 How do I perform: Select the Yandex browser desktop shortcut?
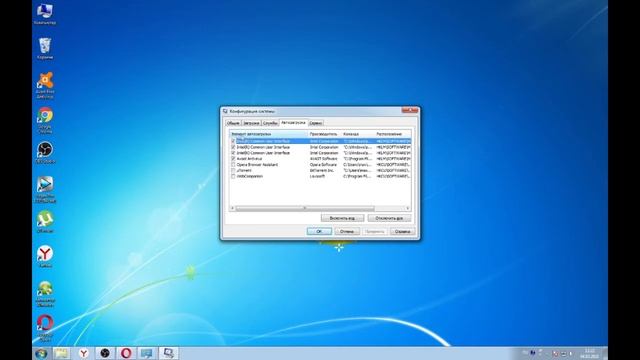[45, 256]
